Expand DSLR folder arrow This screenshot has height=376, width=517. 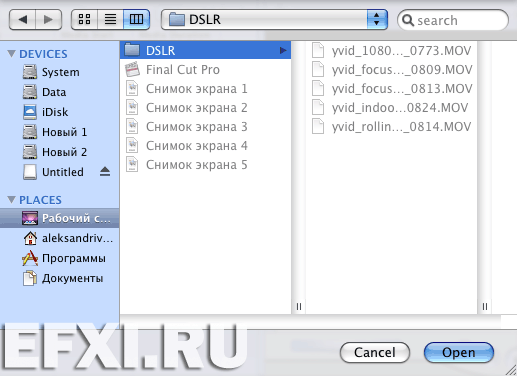coord(283,50)
